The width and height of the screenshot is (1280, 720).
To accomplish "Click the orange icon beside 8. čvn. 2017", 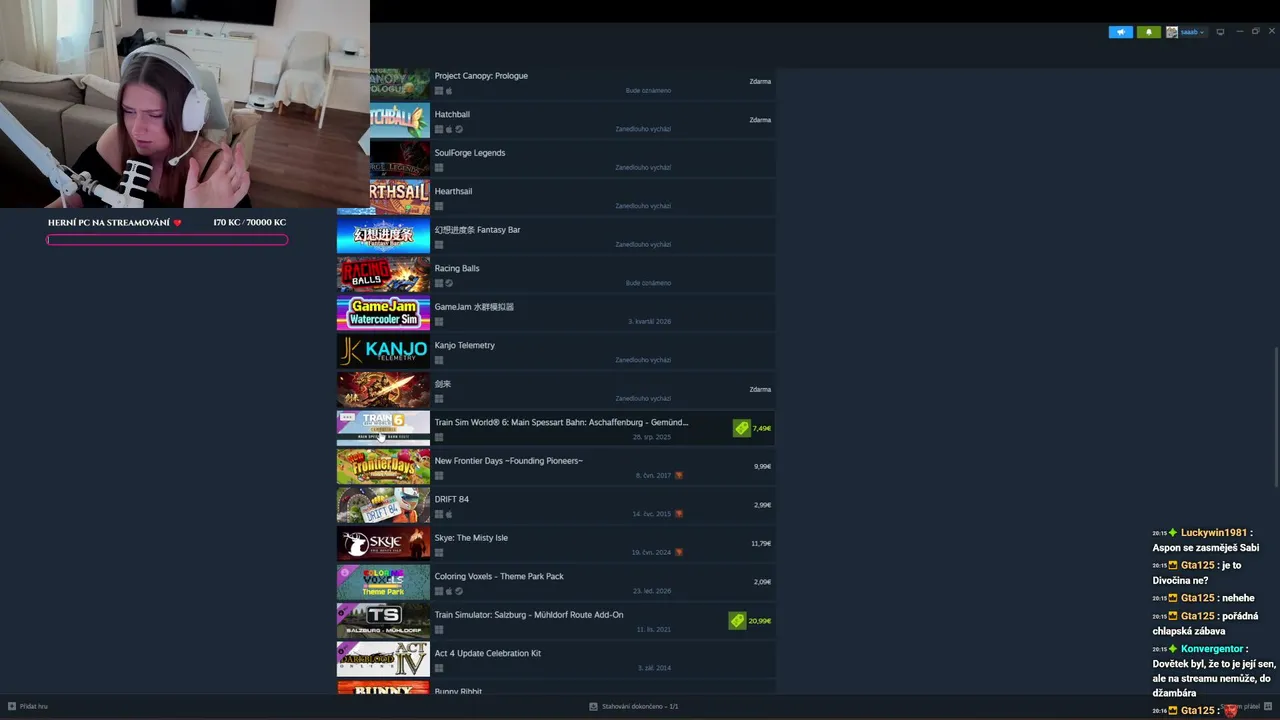I will click(x=679, y=475).
